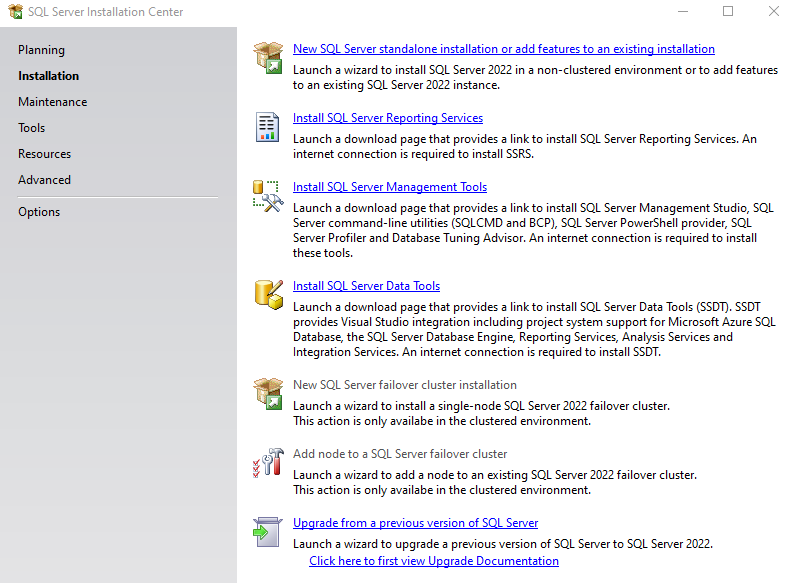The width and height of the screenshot is (787, 583).
Task: Follow Install SQL Server Management Tools link
Action: pos(389,187)
